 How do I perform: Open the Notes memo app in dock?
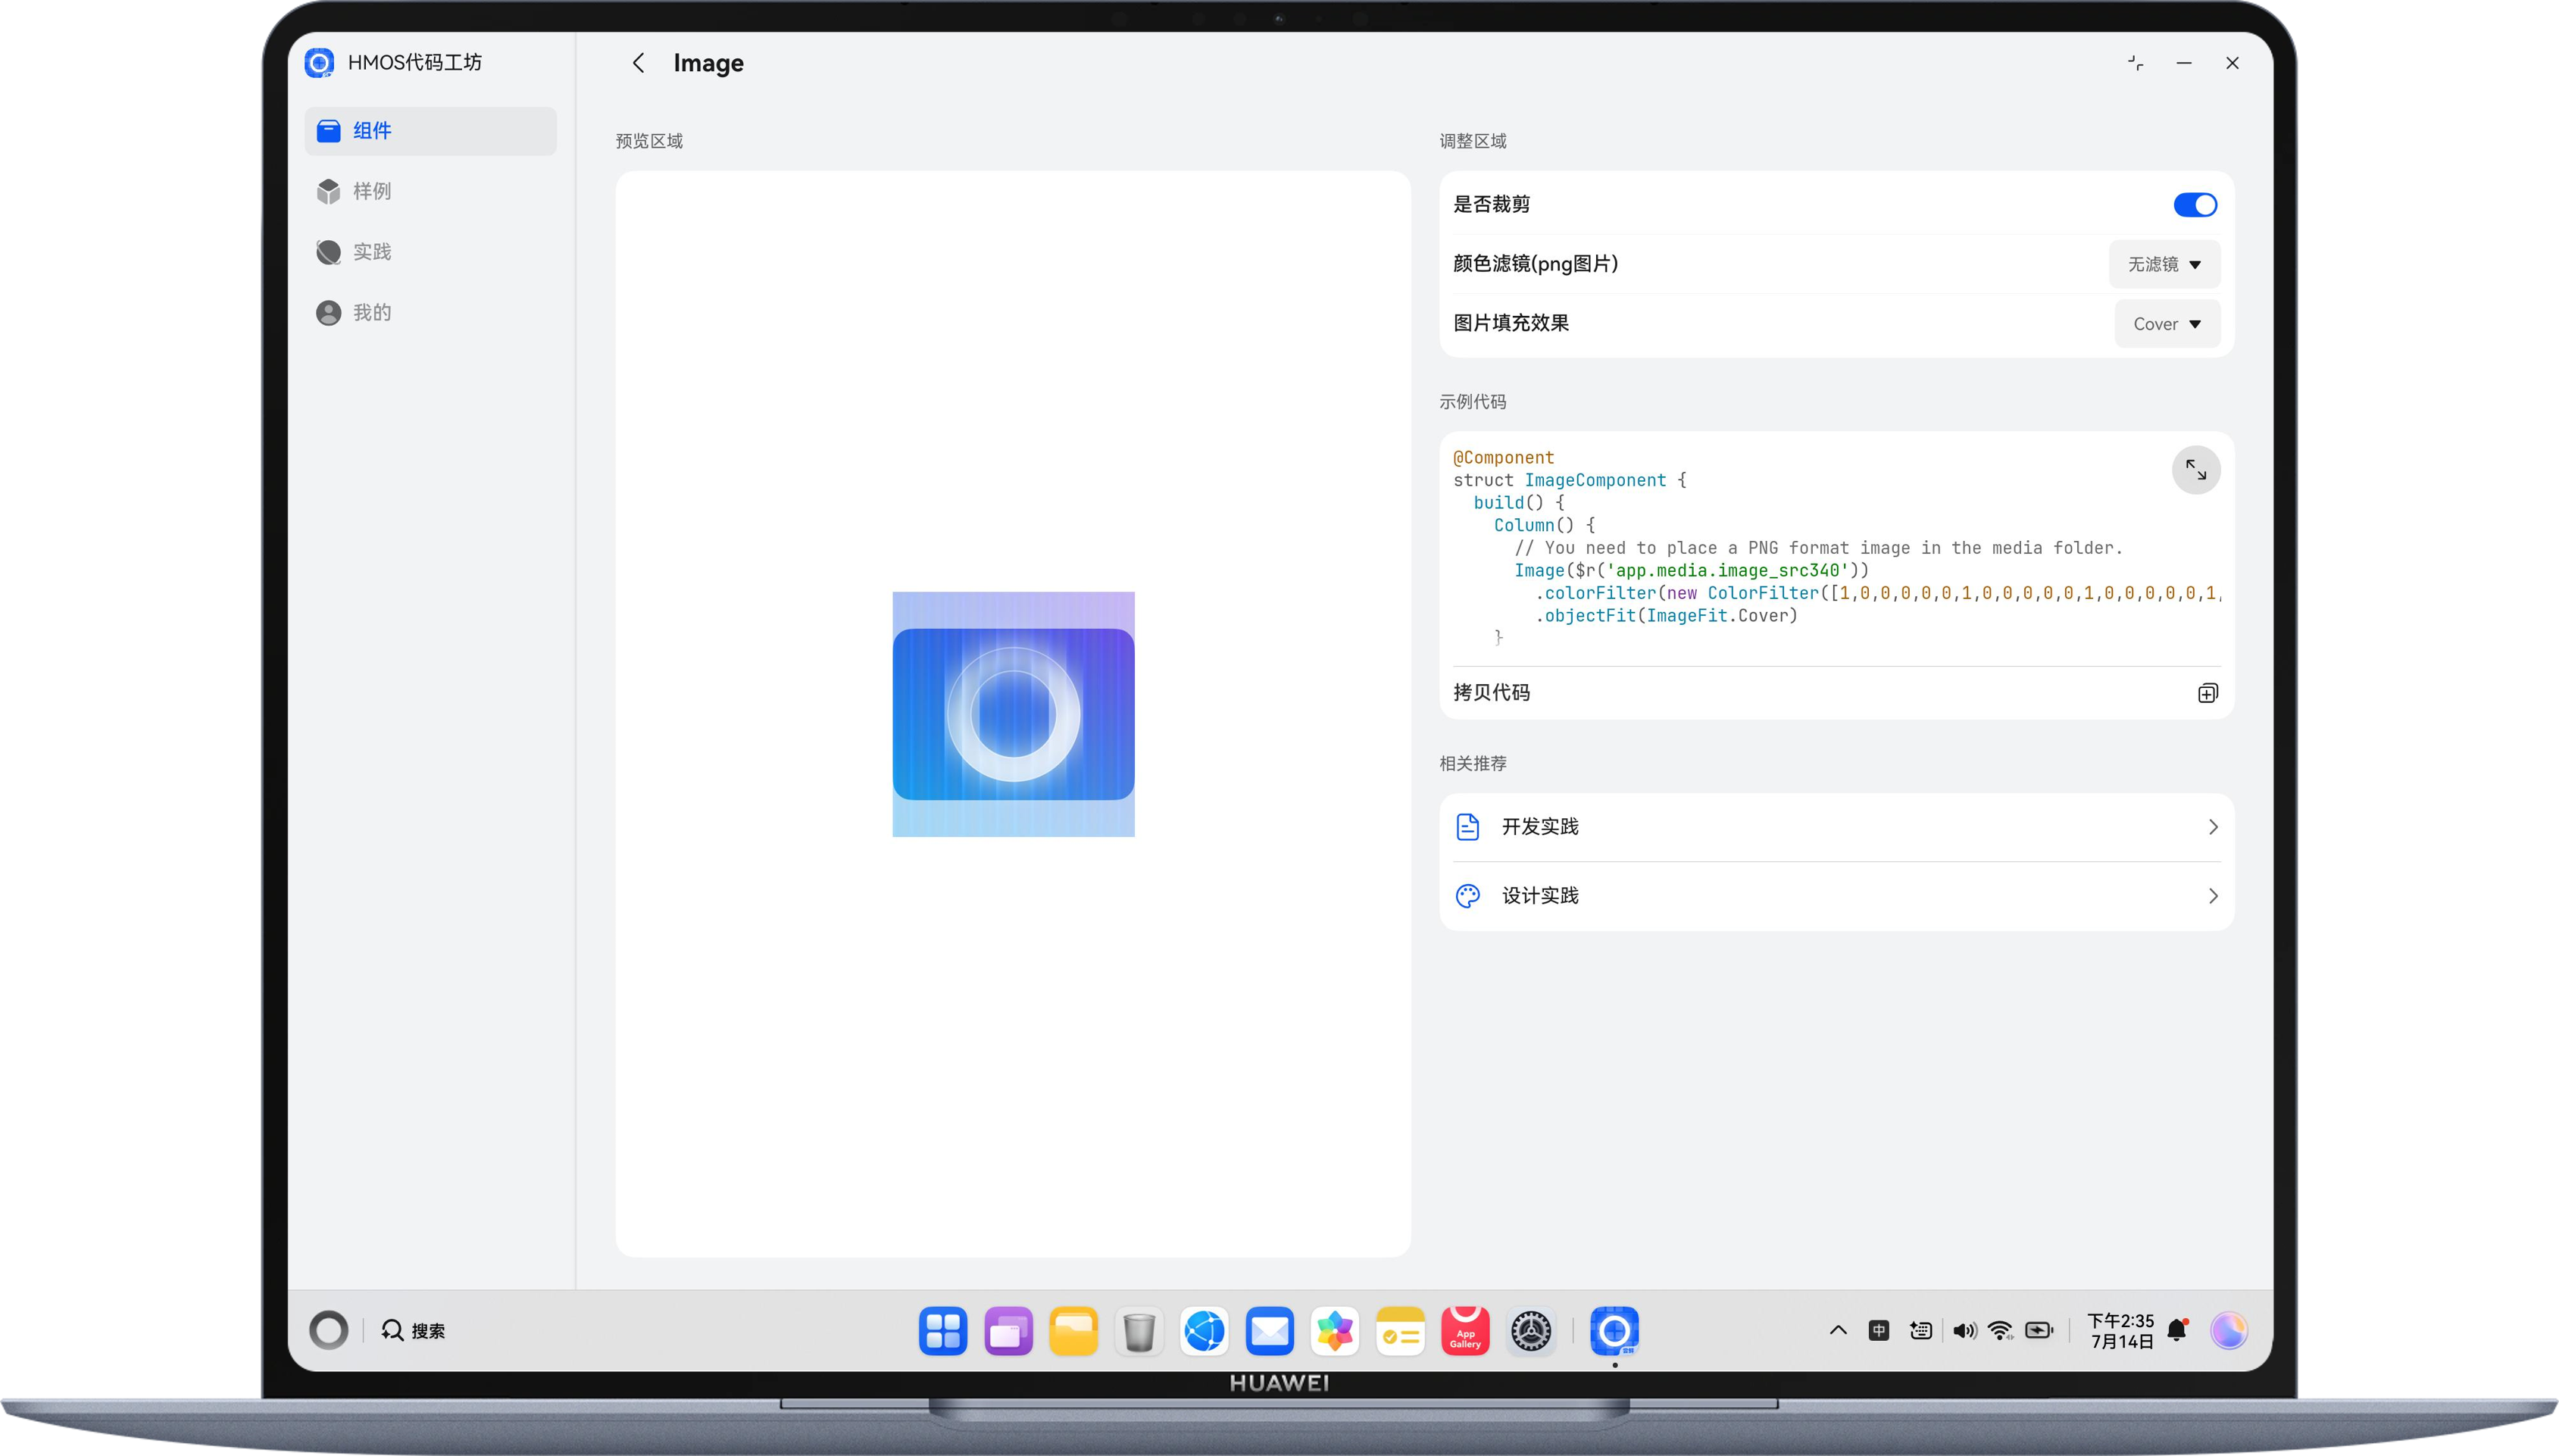[1400, 1331]
